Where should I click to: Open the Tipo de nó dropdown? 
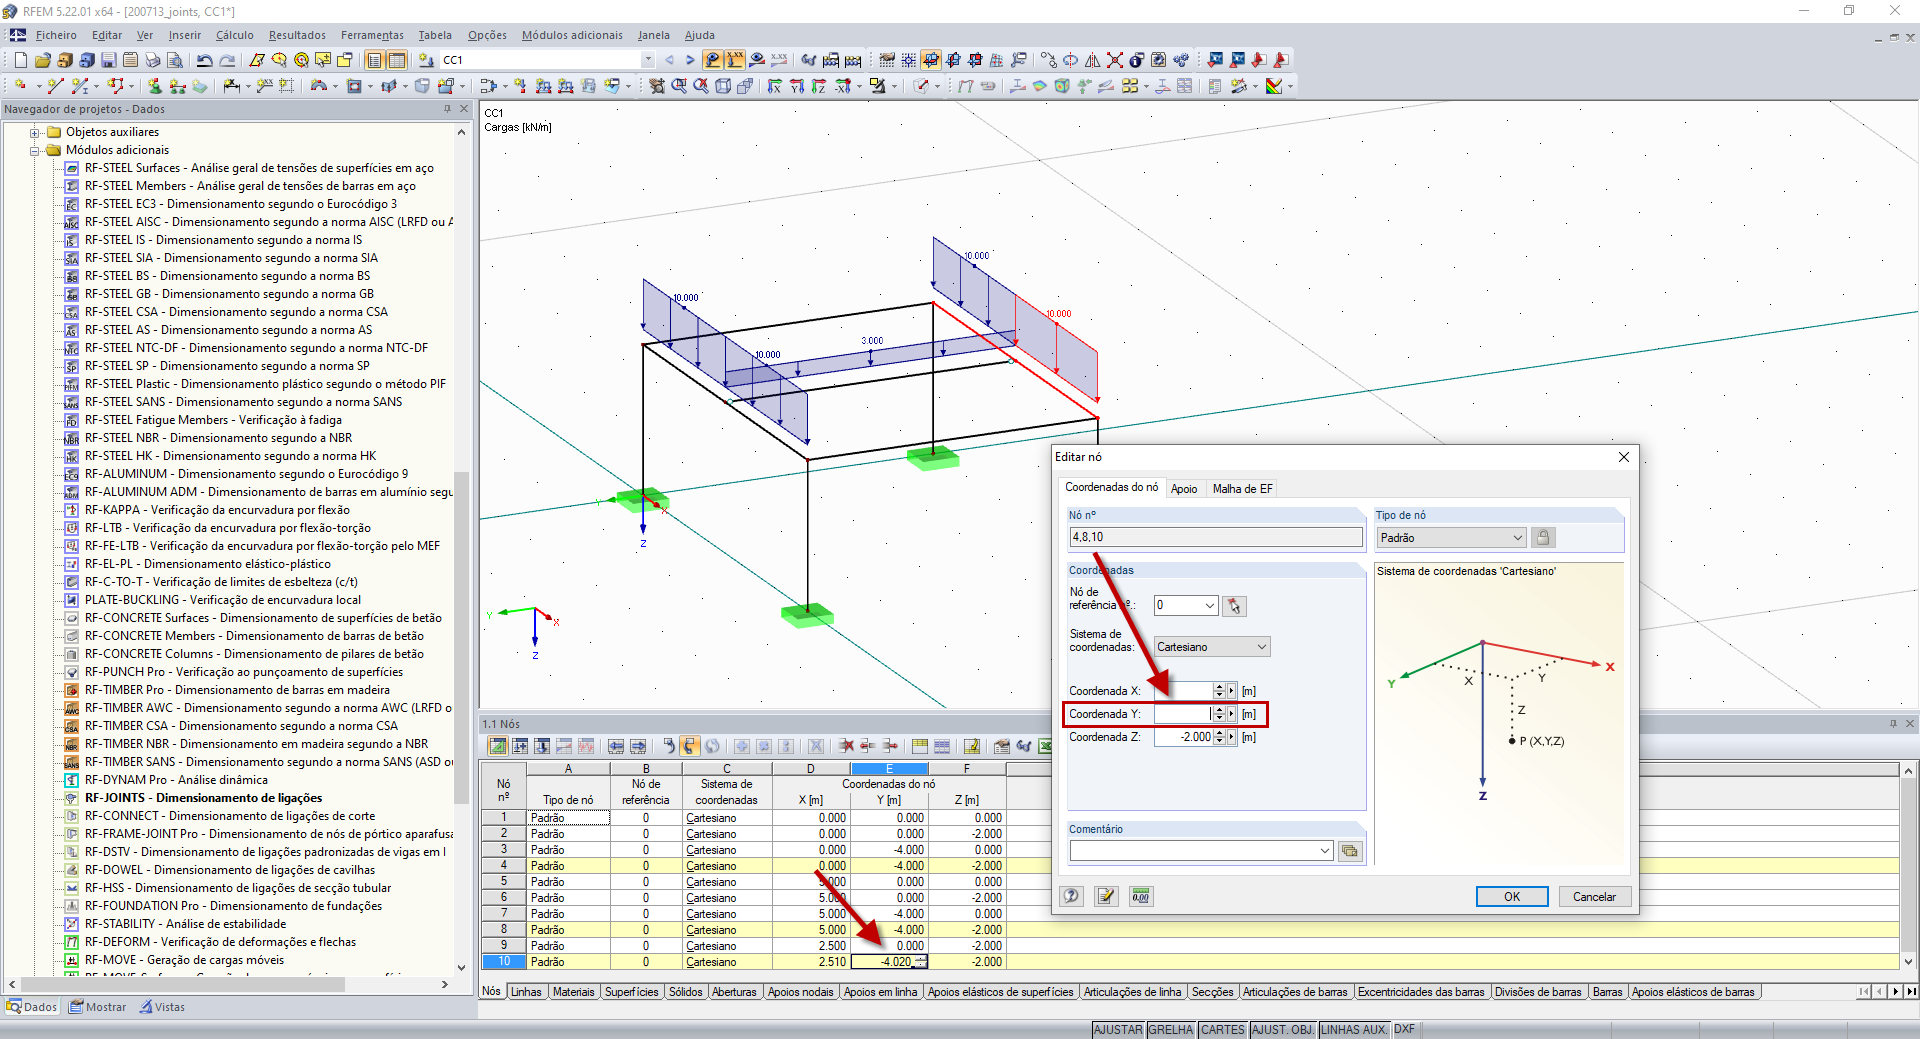(1517, 538)
